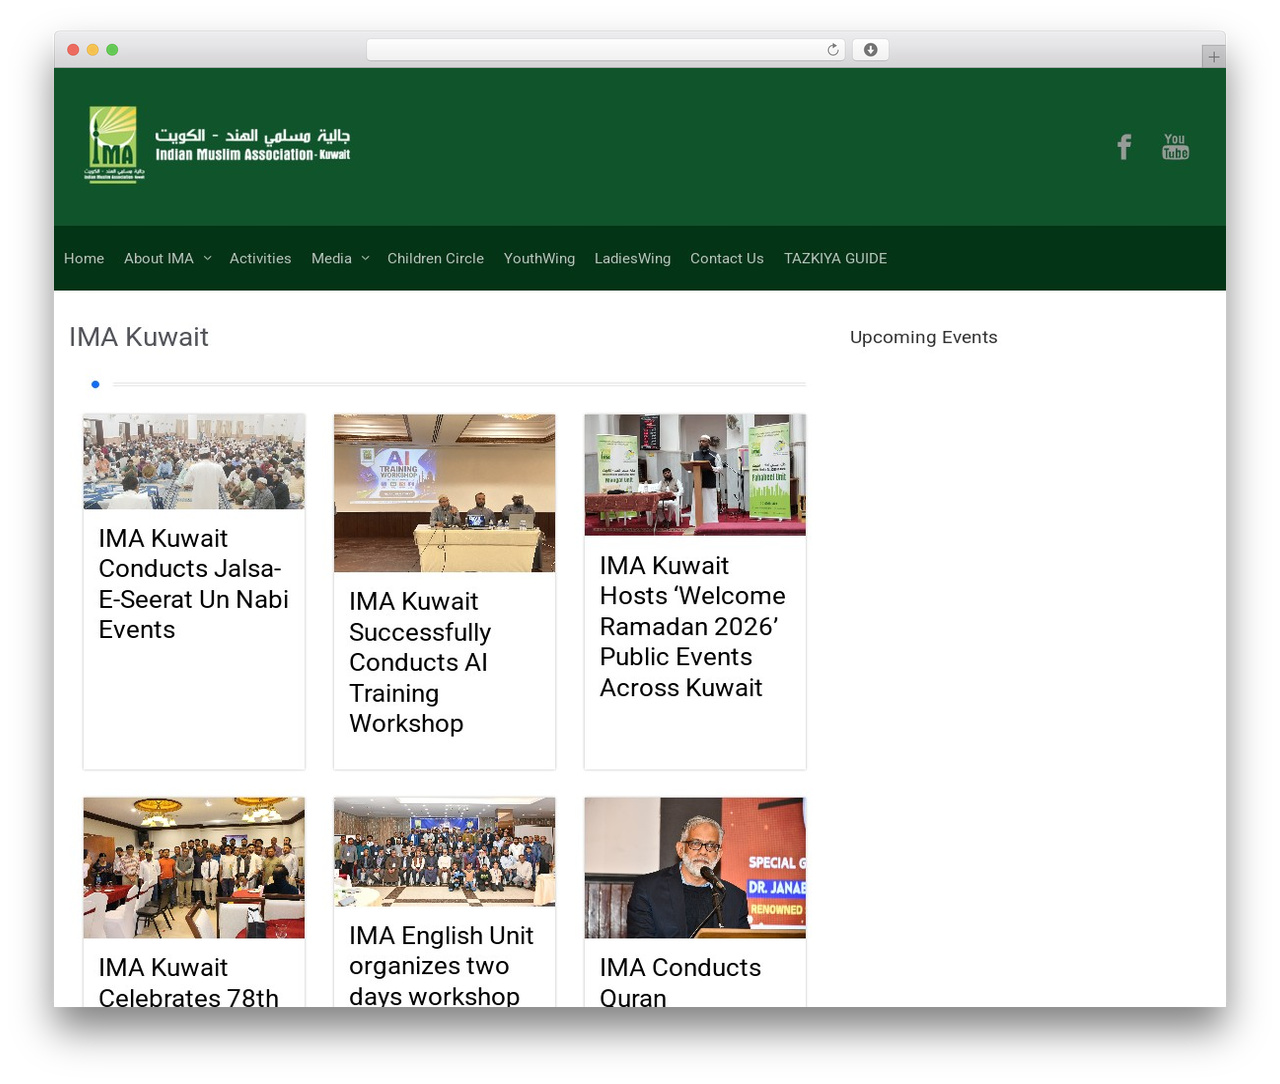Viewport: 1280px width, 1084px height.
Task: Open the Activities menu item
Action: tap(260, 258)
